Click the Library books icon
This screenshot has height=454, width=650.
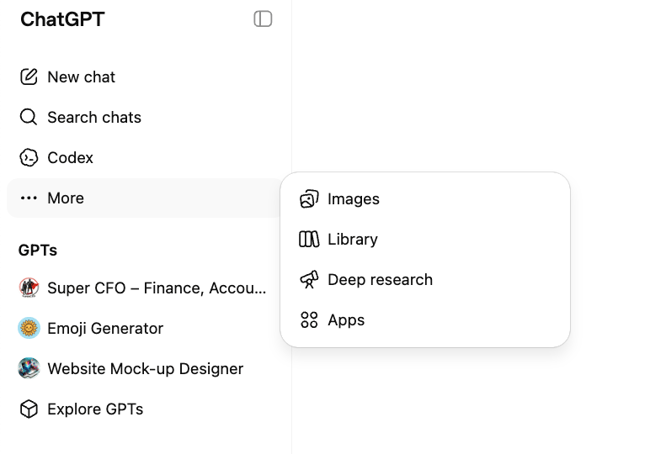(x=309, y=239)
